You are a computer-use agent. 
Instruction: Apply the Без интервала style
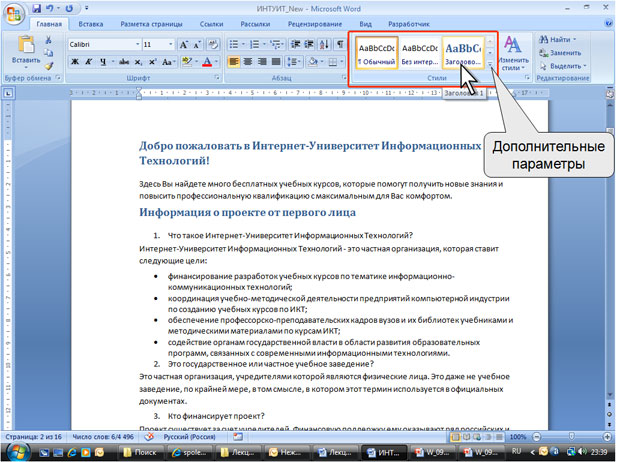coord(420,53)
